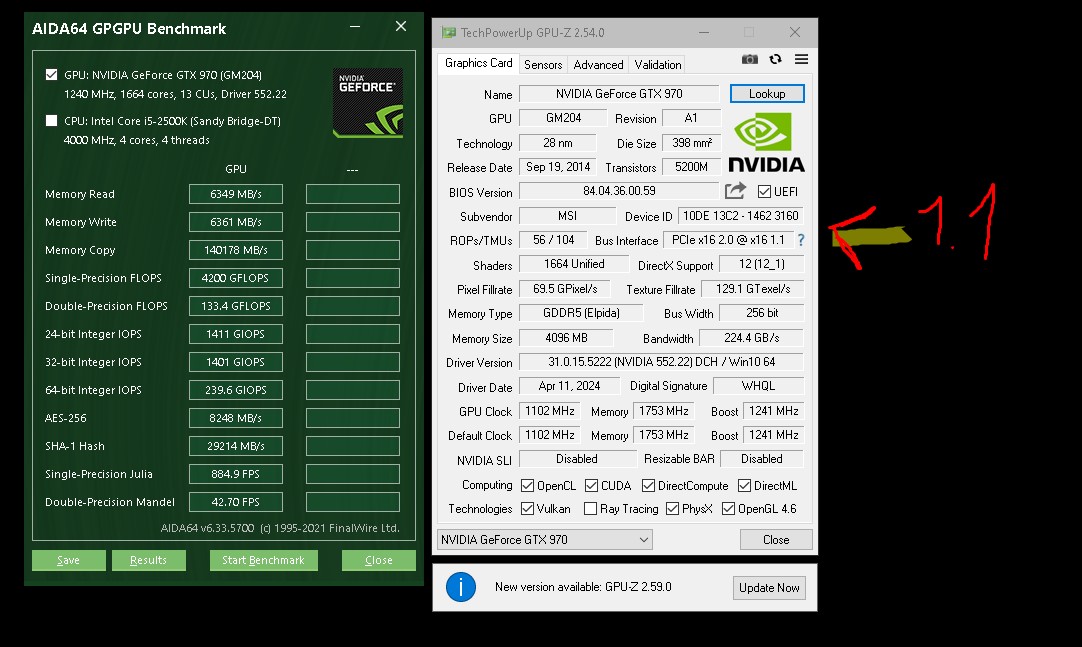Click the Single-Precision FLOPS value 4200 GFLOPS
Image resolution: width=1082 pixels, height=647 pixels.
point(235,278)
